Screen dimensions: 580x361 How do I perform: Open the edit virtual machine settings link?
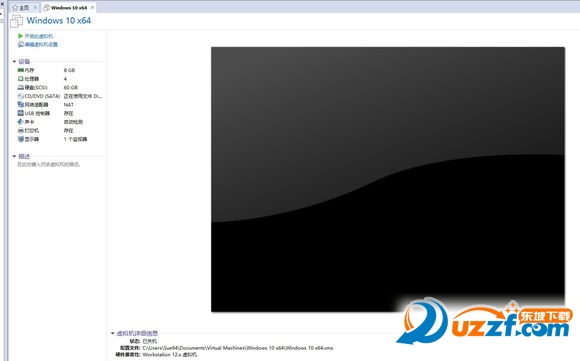(x=41, y=44)
